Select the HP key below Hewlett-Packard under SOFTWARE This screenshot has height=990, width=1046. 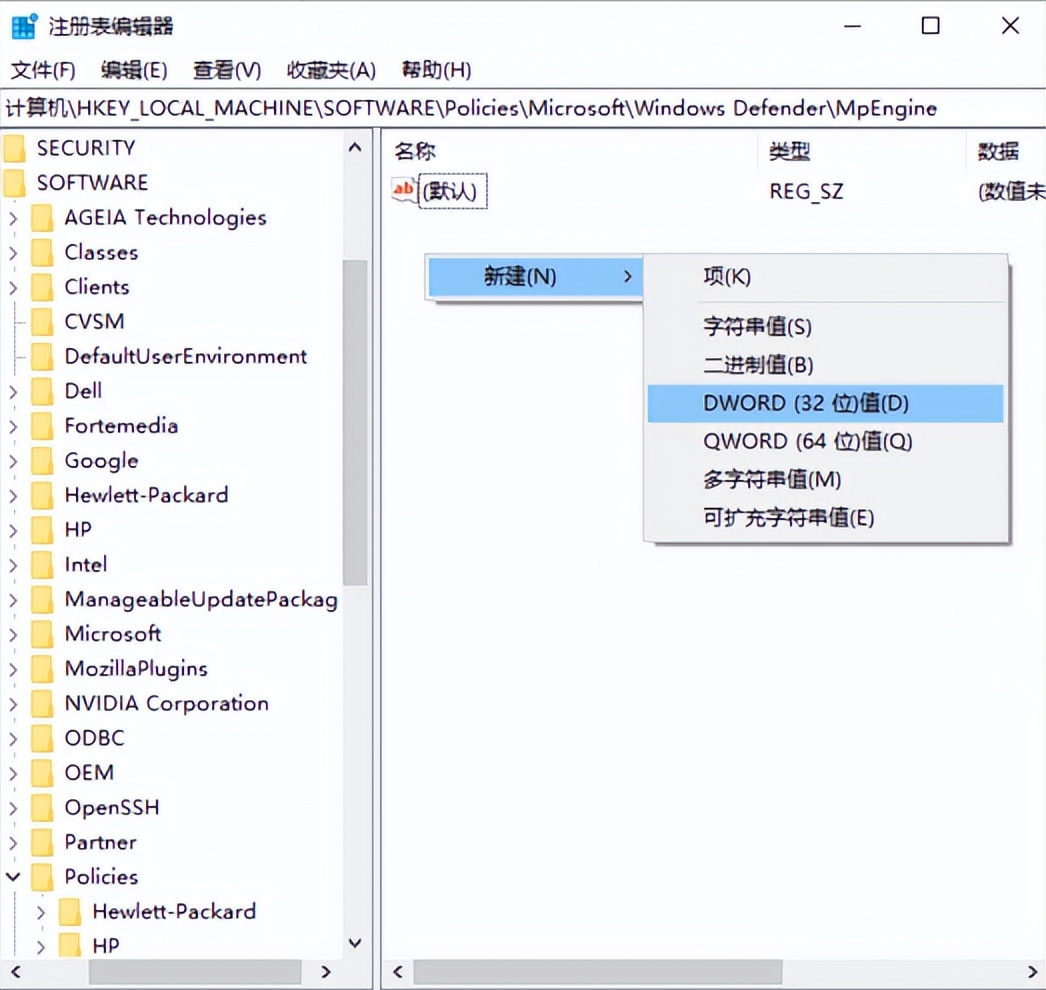(78, 530)
